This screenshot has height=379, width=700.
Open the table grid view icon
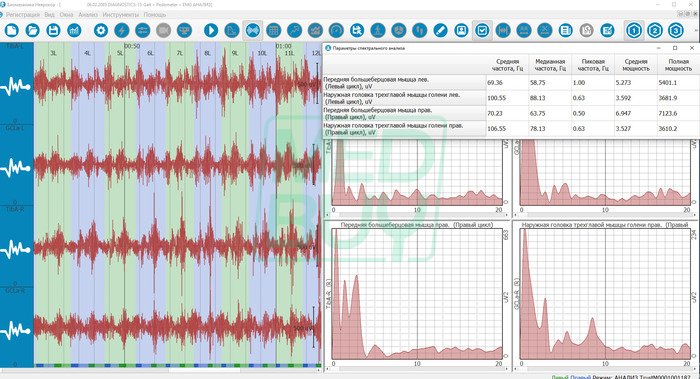point(273,30)
